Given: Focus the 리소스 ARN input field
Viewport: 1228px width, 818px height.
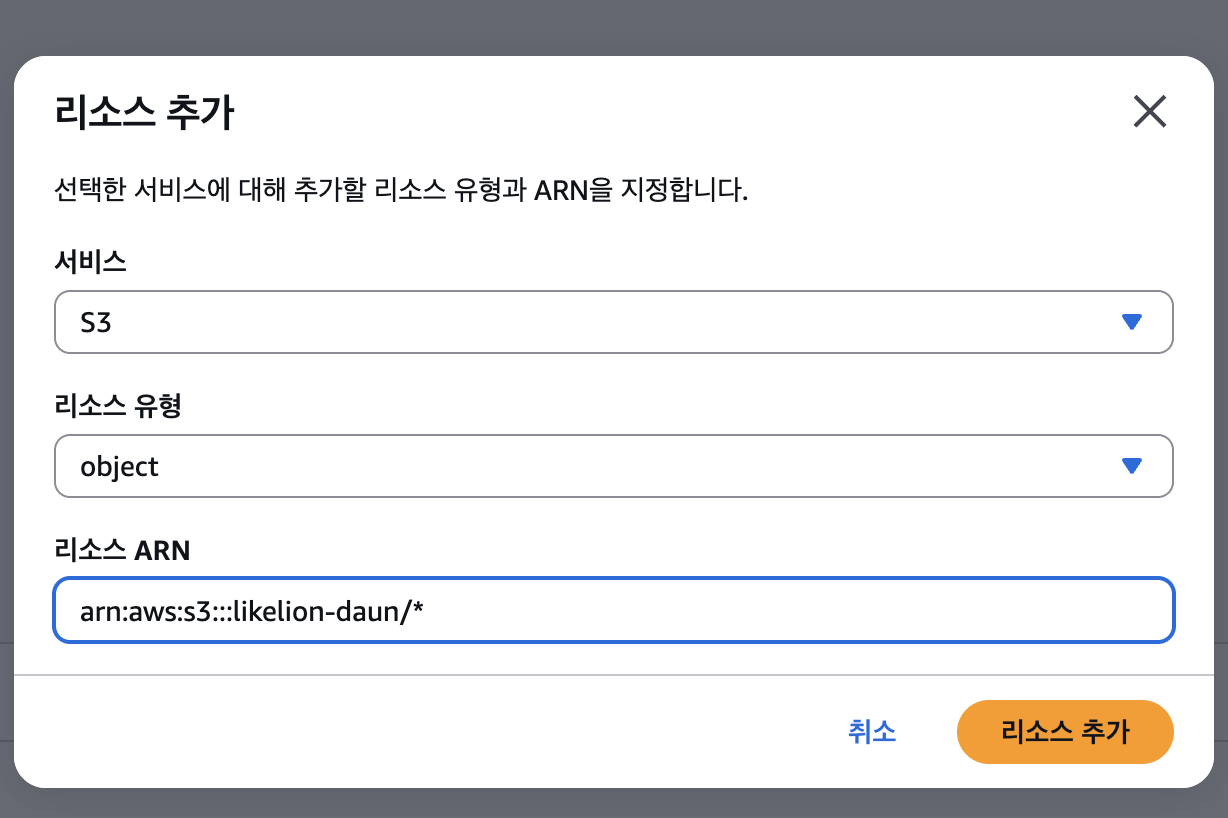Looking at the screenshot, I should 613,609.
